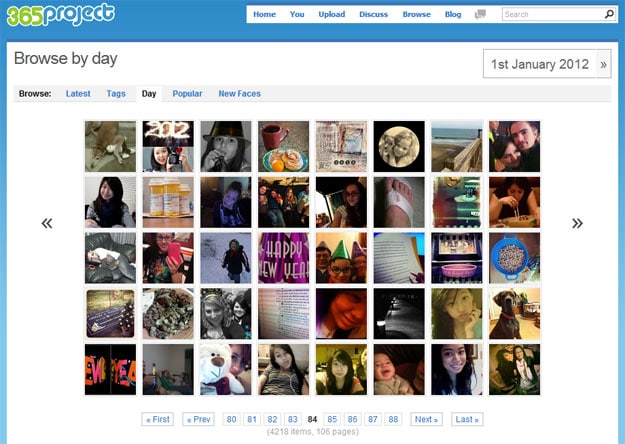Click the search magnifier icon
The image size is (625, 444).
(609, 15)
